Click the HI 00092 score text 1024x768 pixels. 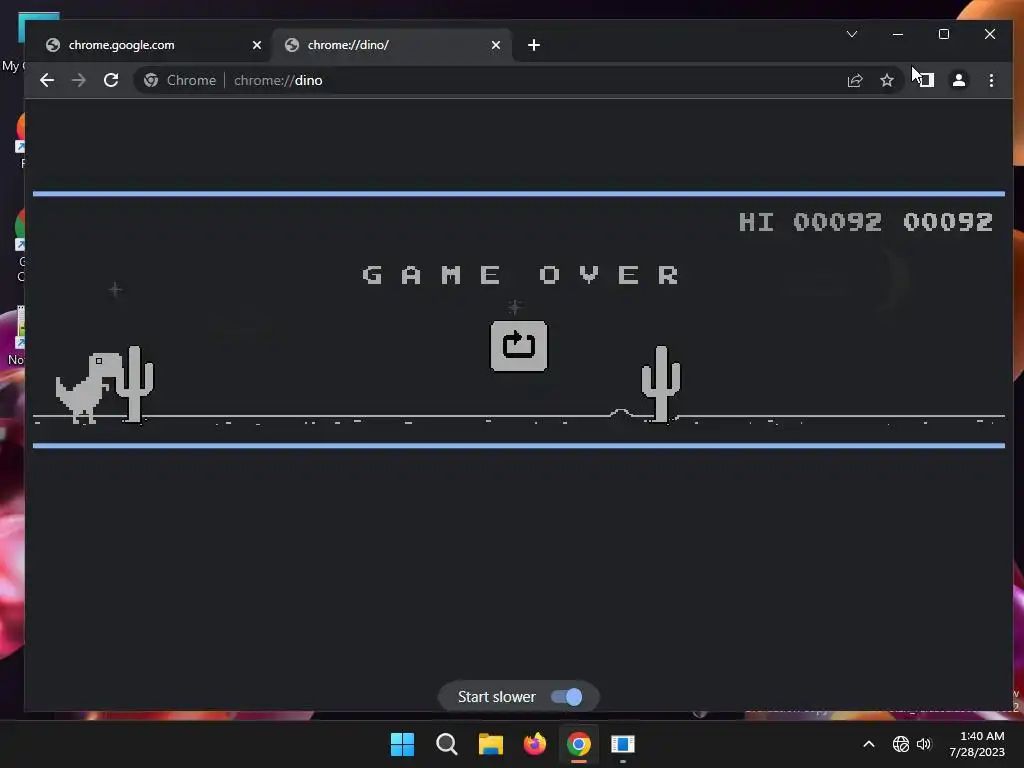(810, 222)
